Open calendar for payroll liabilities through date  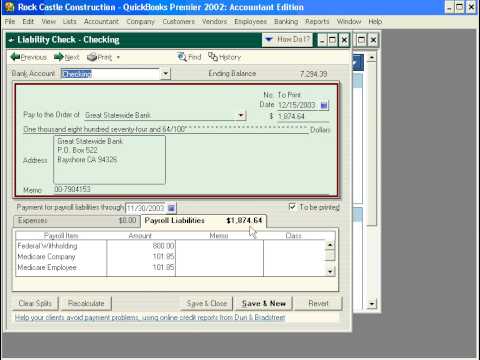[x=171, y=208]
